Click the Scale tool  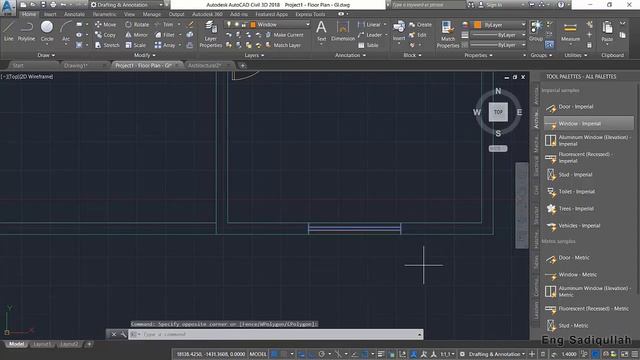[x=136, y=45]
